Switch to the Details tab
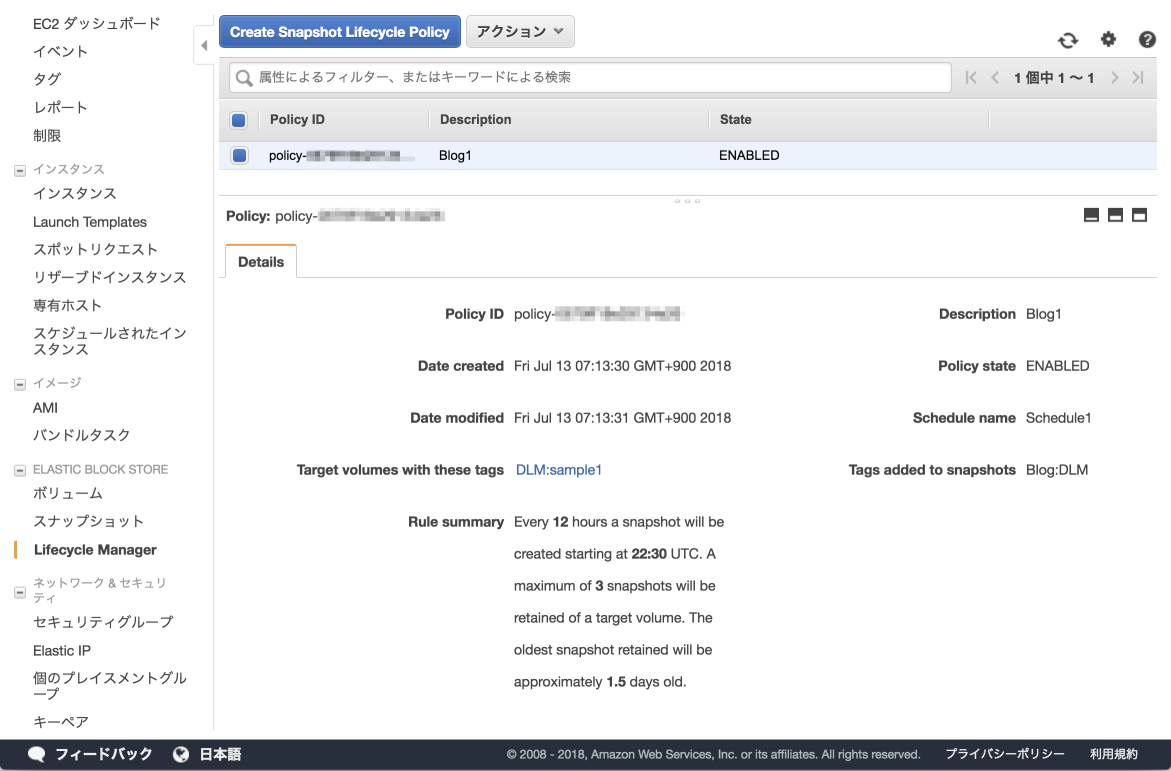Screen dimensions: 1171x771 pyautogui.click(x=260, y=261)
